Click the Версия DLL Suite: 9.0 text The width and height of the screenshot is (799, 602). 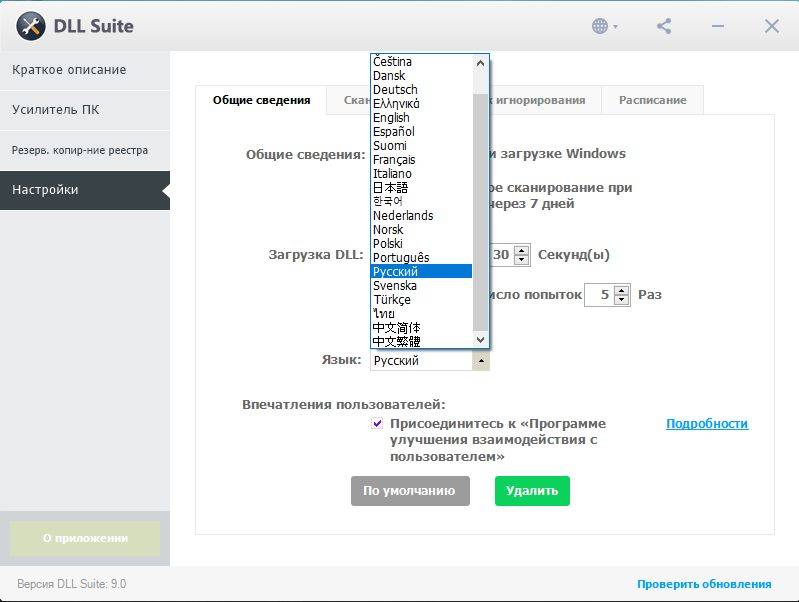pos(71,584)
